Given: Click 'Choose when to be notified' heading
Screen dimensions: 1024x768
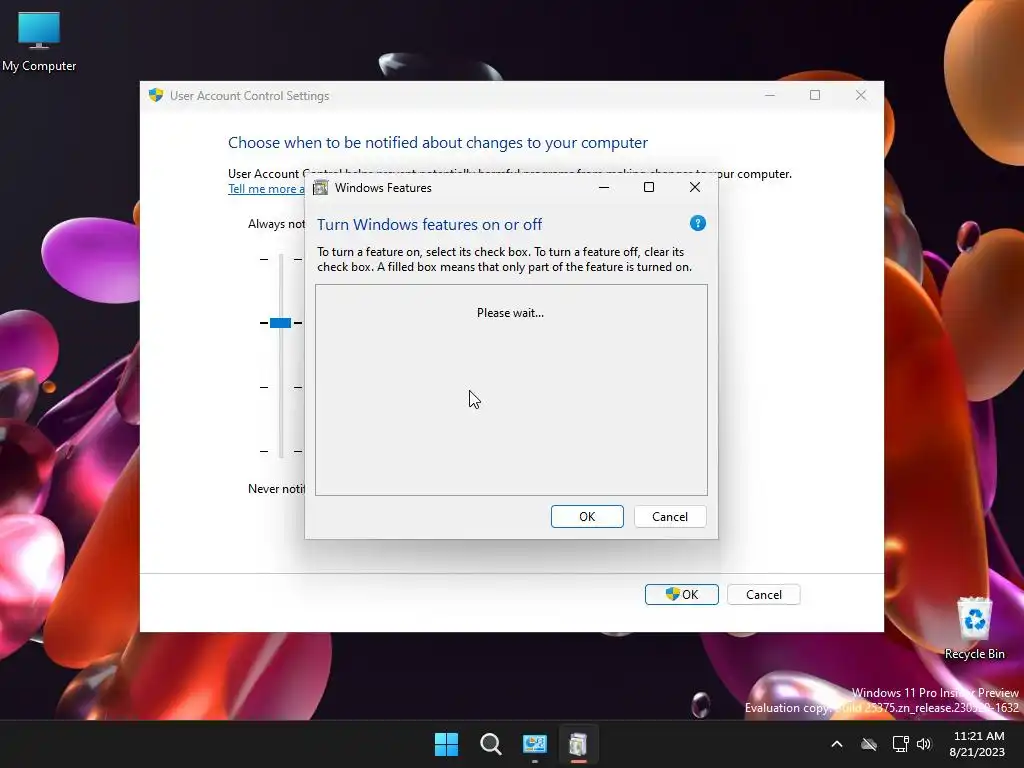Looking at the screenshot, I should point(438,142).
